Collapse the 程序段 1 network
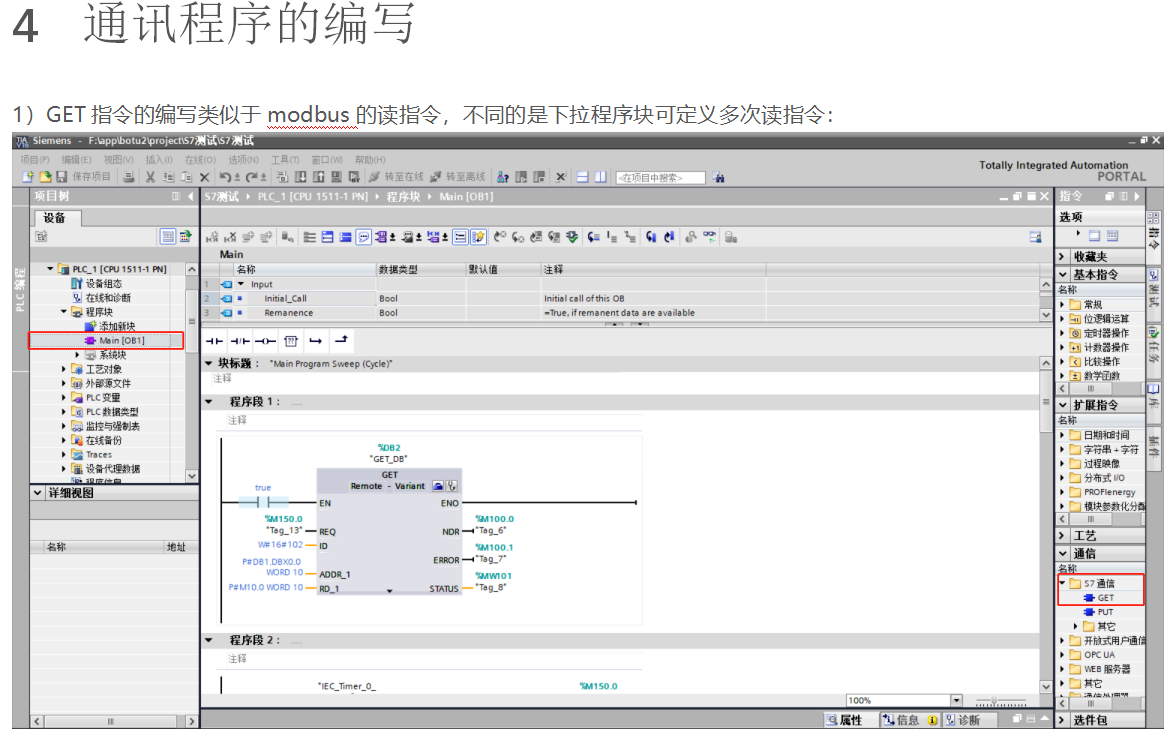Screen dimensions: 1174x736 pos(209,401)
